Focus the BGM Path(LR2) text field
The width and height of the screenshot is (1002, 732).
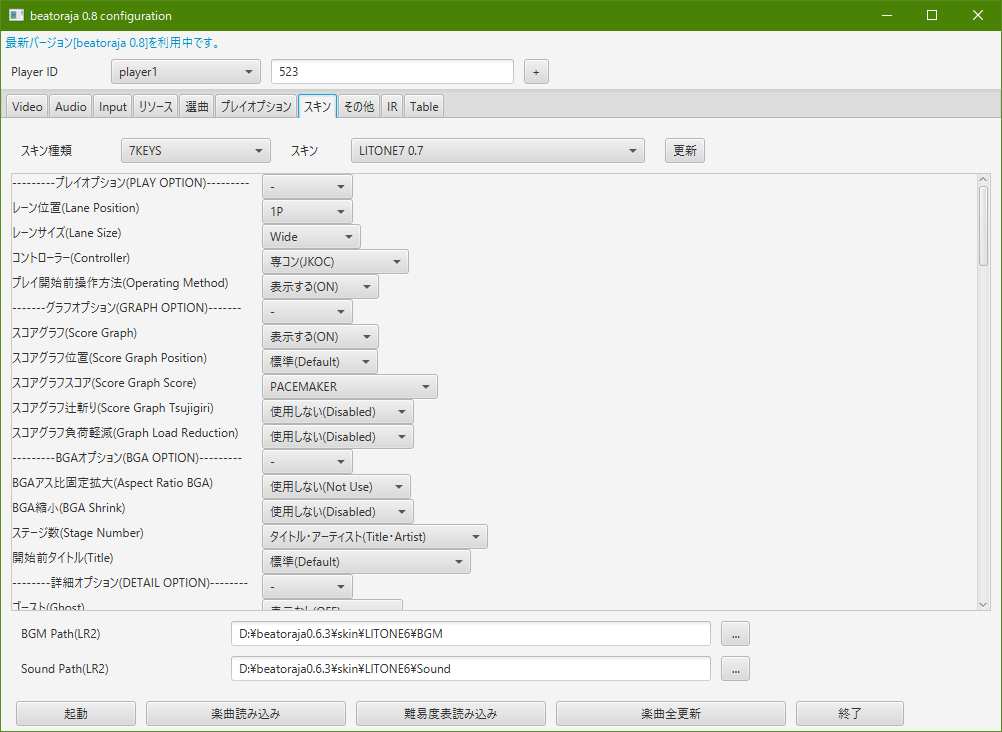[471, 634]
